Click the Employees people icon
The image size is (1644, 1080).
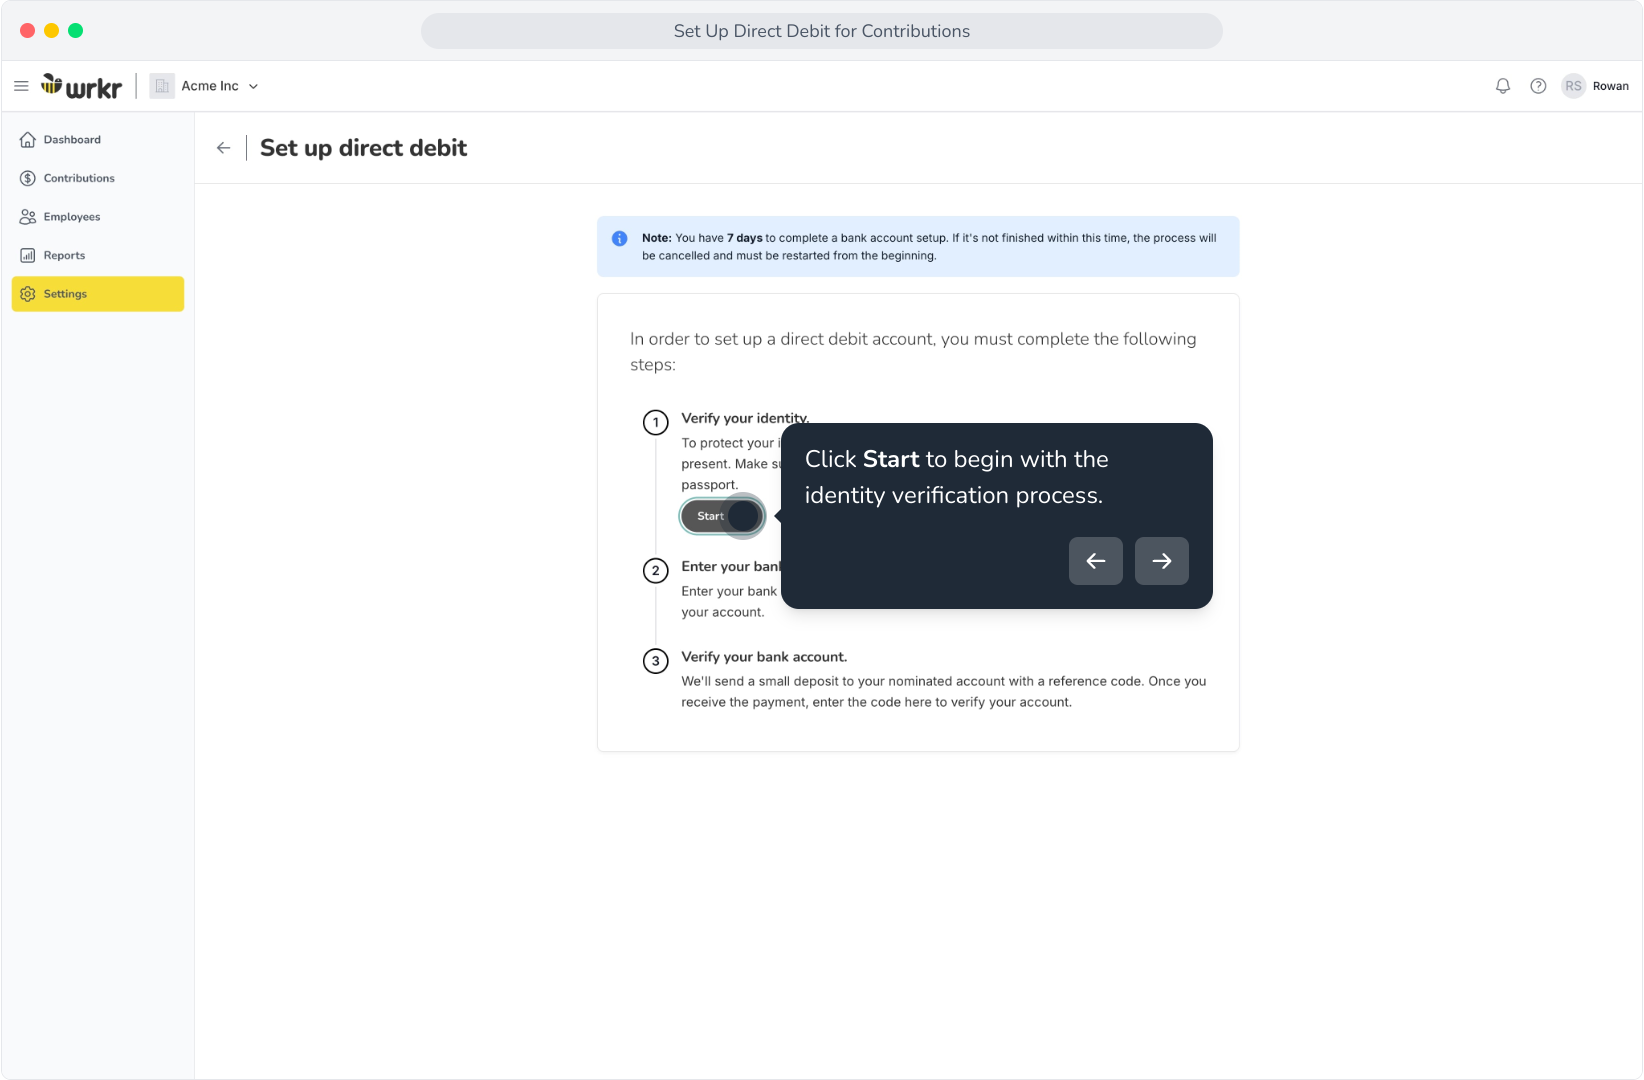click(x=28, y=217)
